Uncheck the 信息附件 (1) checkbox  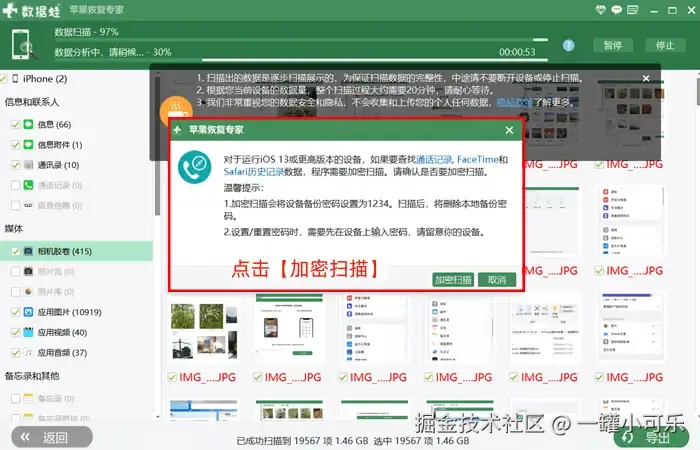(16, 144)
